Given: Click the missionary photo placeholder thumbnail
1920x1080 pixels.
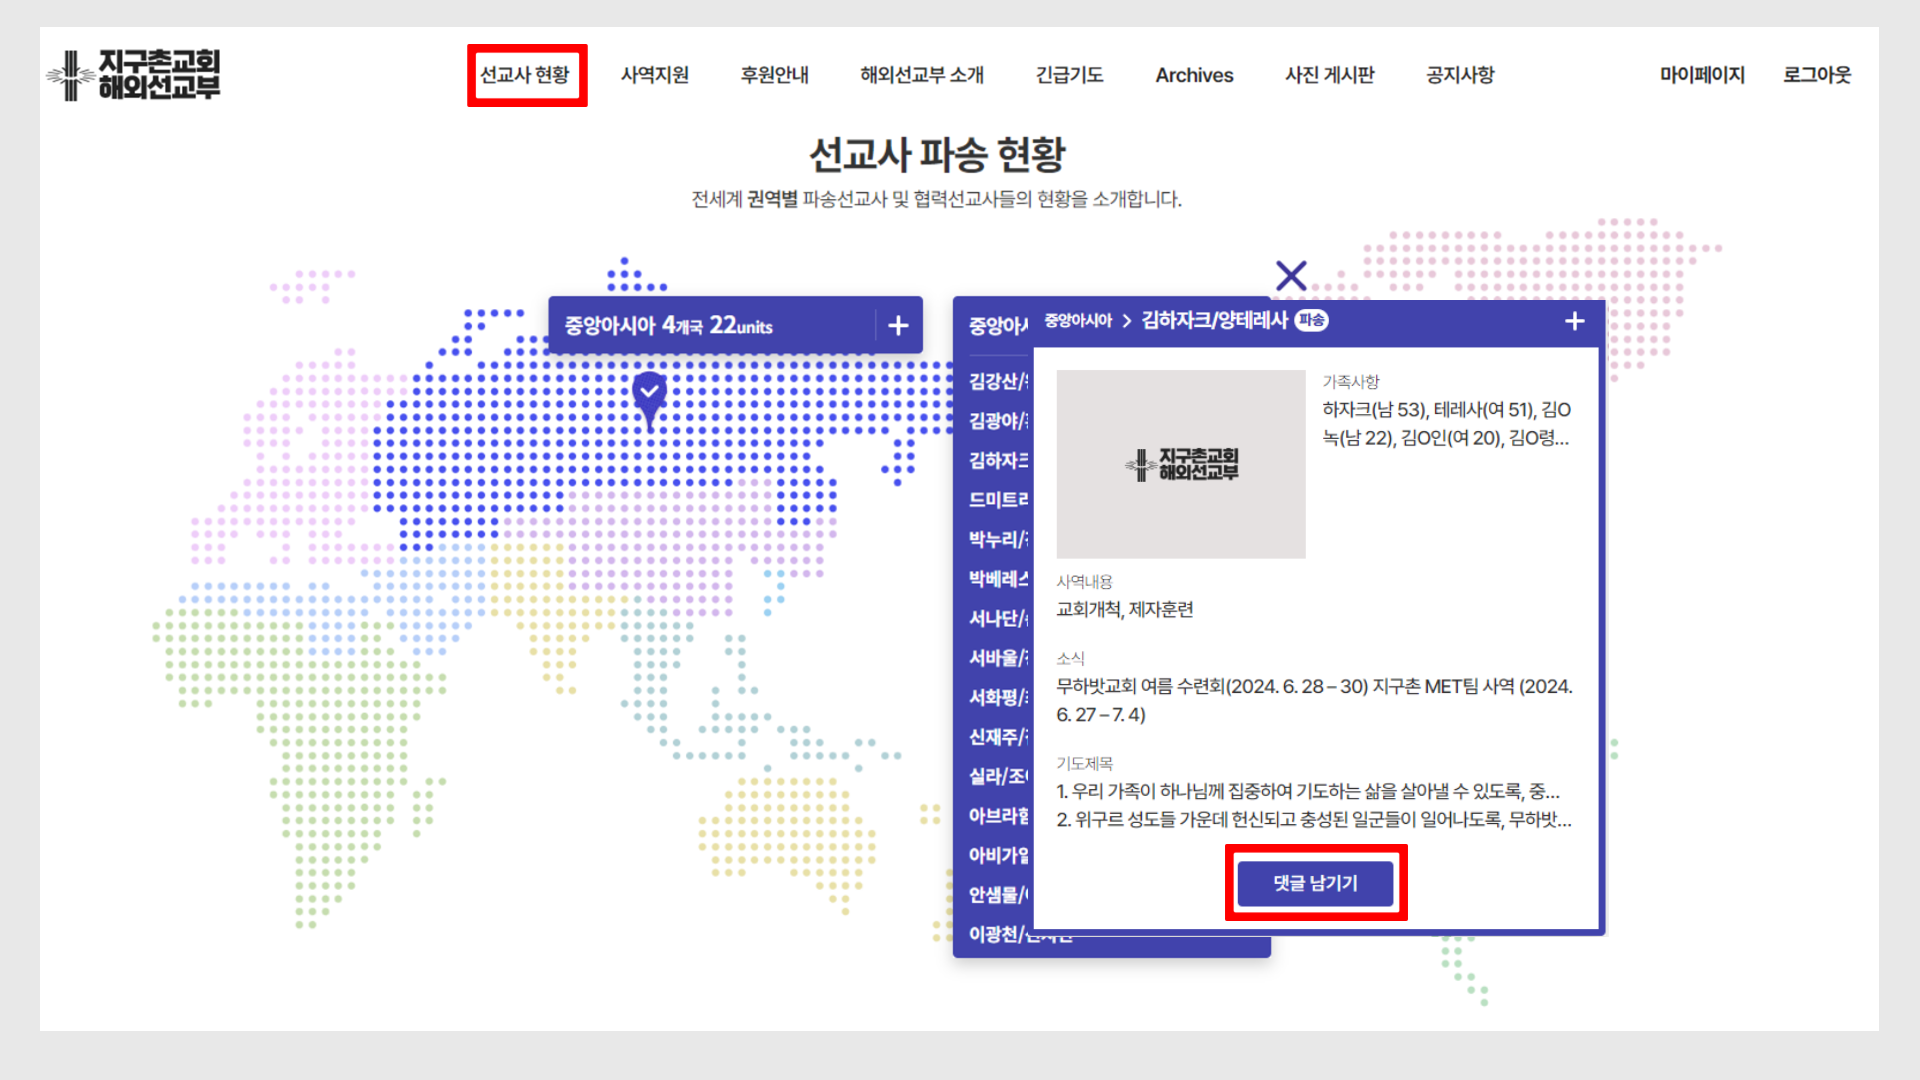Looking at the screenshot, I should pos(1180,464).
